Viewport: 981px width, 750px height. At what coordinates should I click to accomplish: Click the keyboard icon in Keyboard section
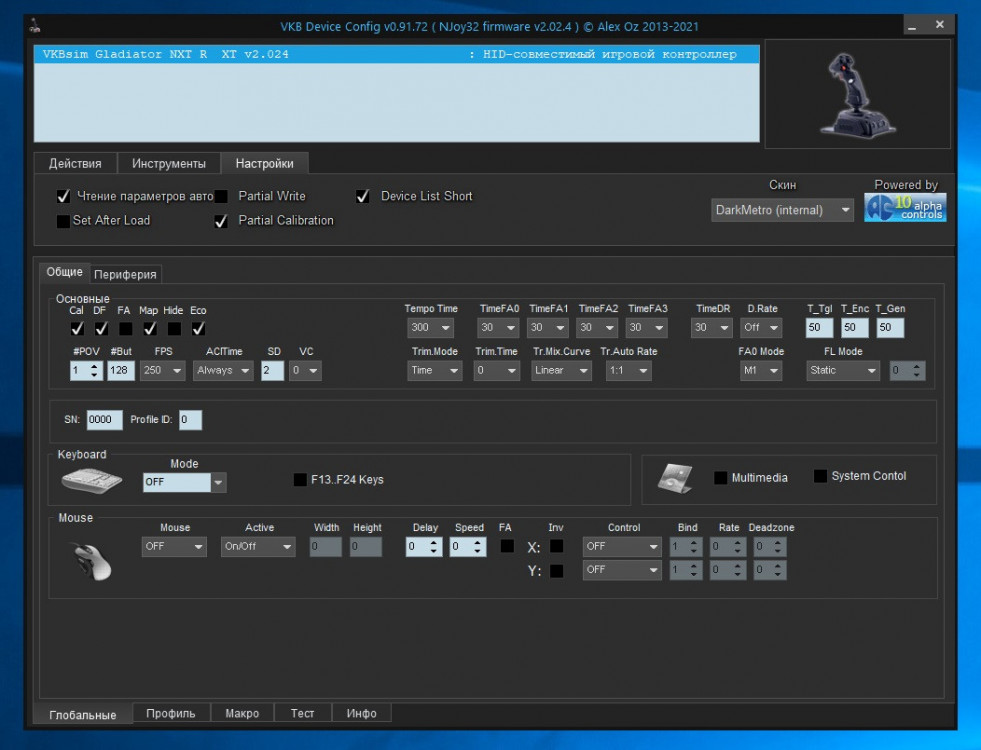[92, 482]
